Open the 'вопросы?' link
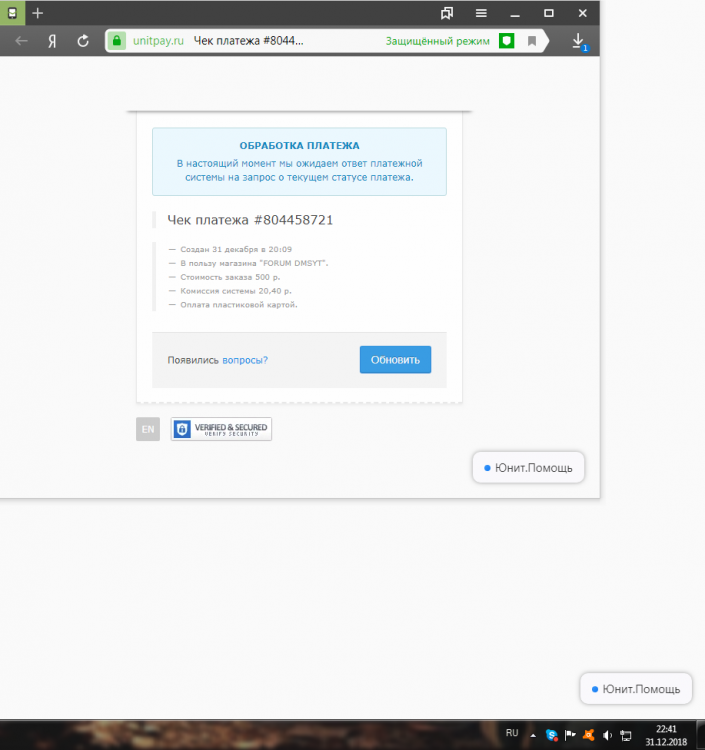 click(245, 360)
